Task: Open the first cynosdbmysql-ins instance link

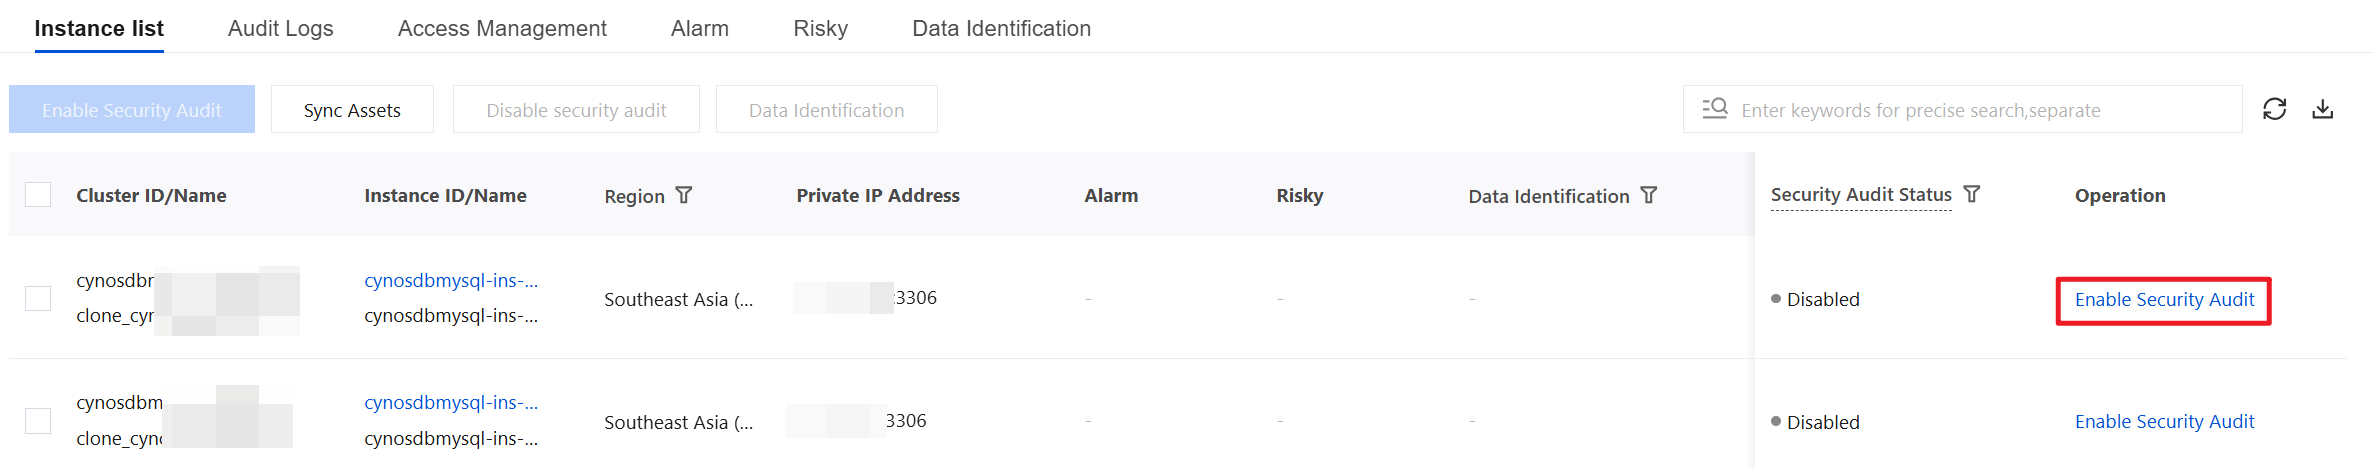Action: (x=451, y=280)
